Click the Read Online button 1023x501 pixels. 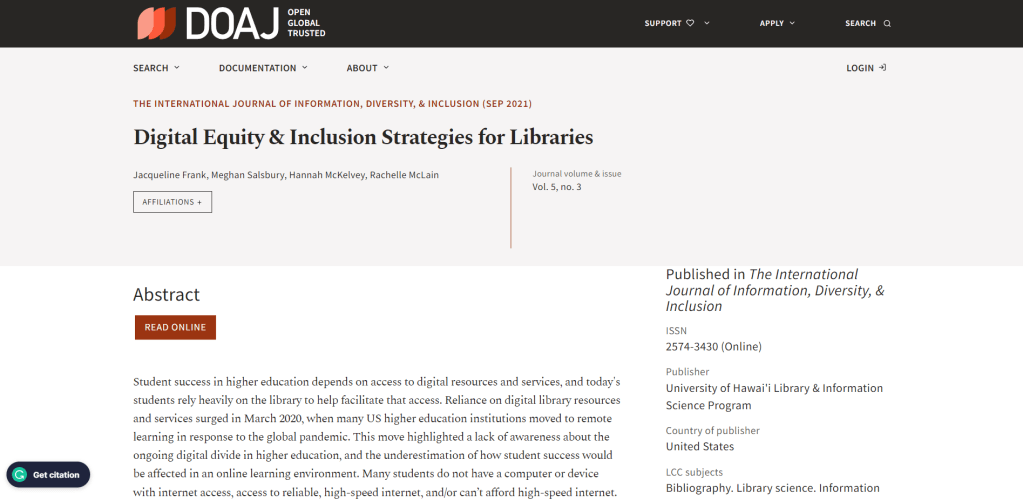(175, 327)
